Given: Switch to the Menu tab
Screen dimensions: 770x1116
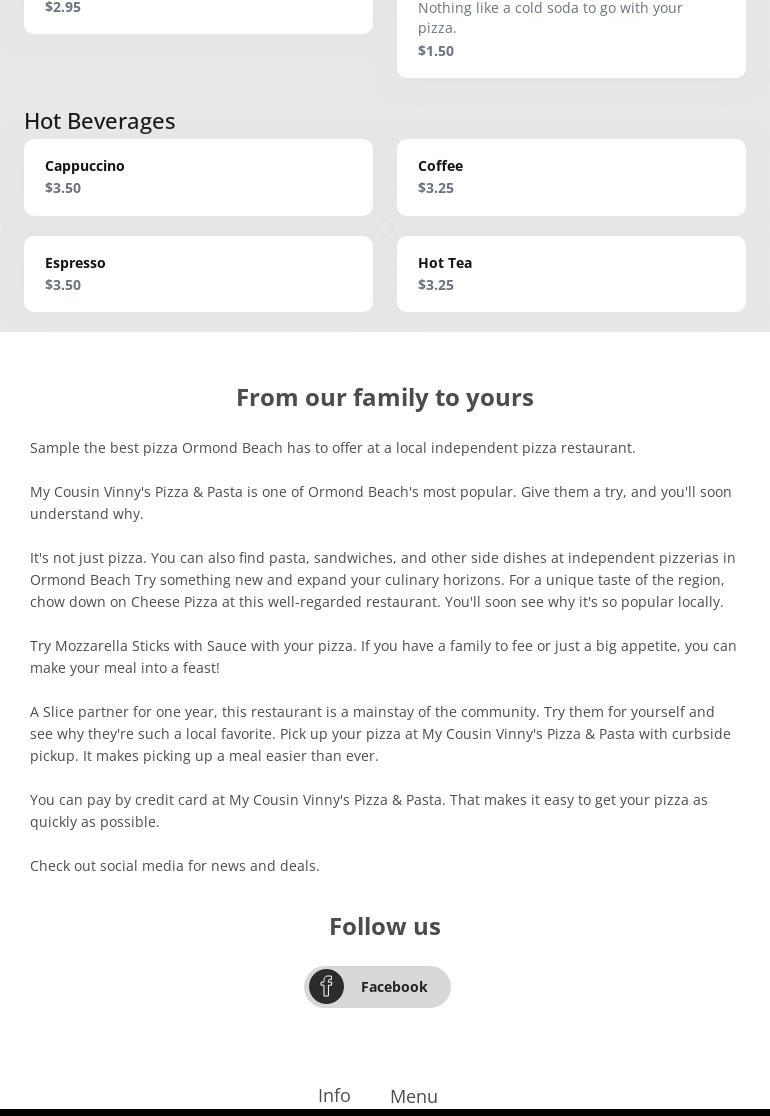Looking at the screenshot, I should (x=414, y=1096).
